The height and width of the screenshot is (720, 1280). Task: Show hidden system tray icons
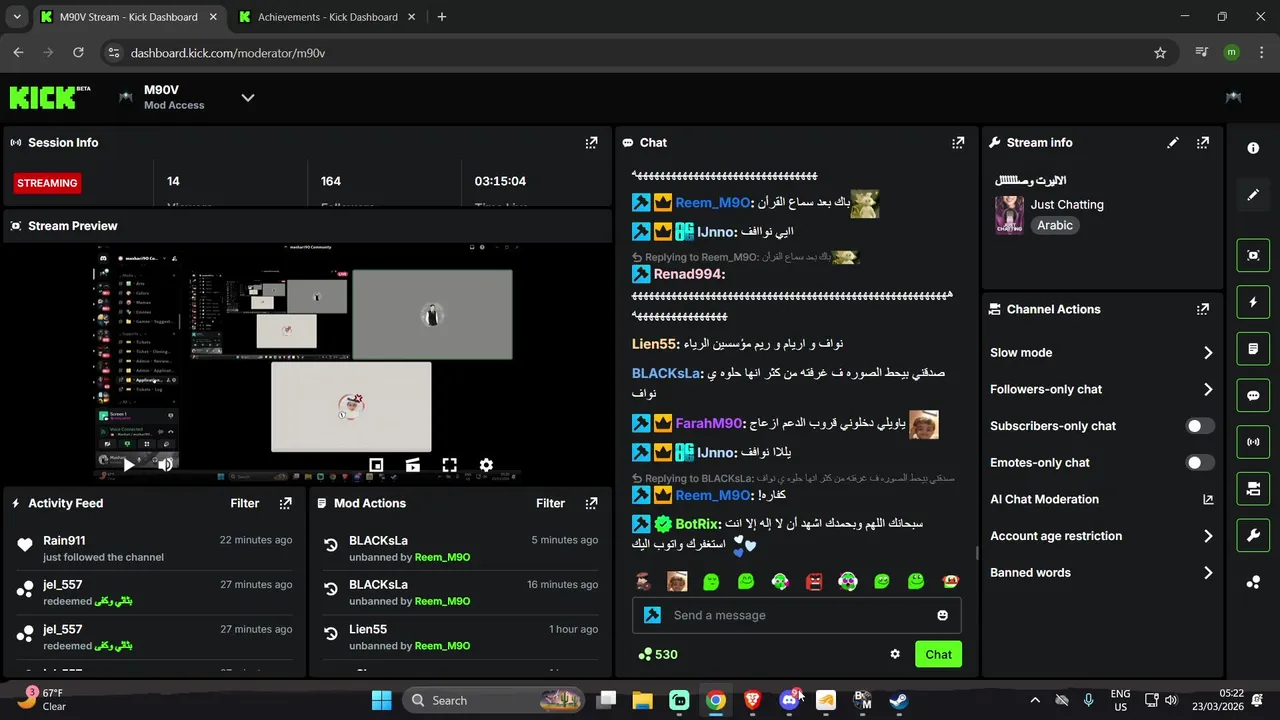tap(1034, 700)
